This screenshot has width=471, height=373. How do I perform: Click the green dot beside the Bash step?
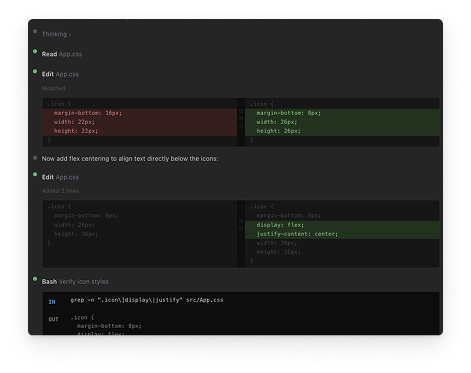(x=35, y=279)
